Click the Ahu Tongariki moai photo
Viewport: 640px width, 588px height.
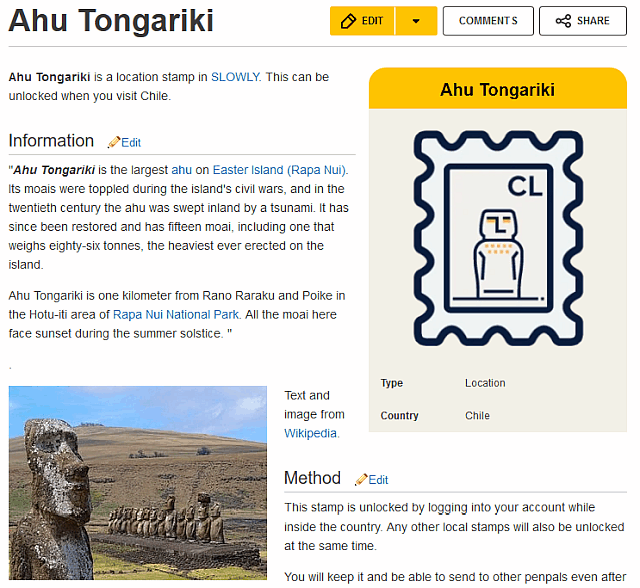tap(138, 483)
